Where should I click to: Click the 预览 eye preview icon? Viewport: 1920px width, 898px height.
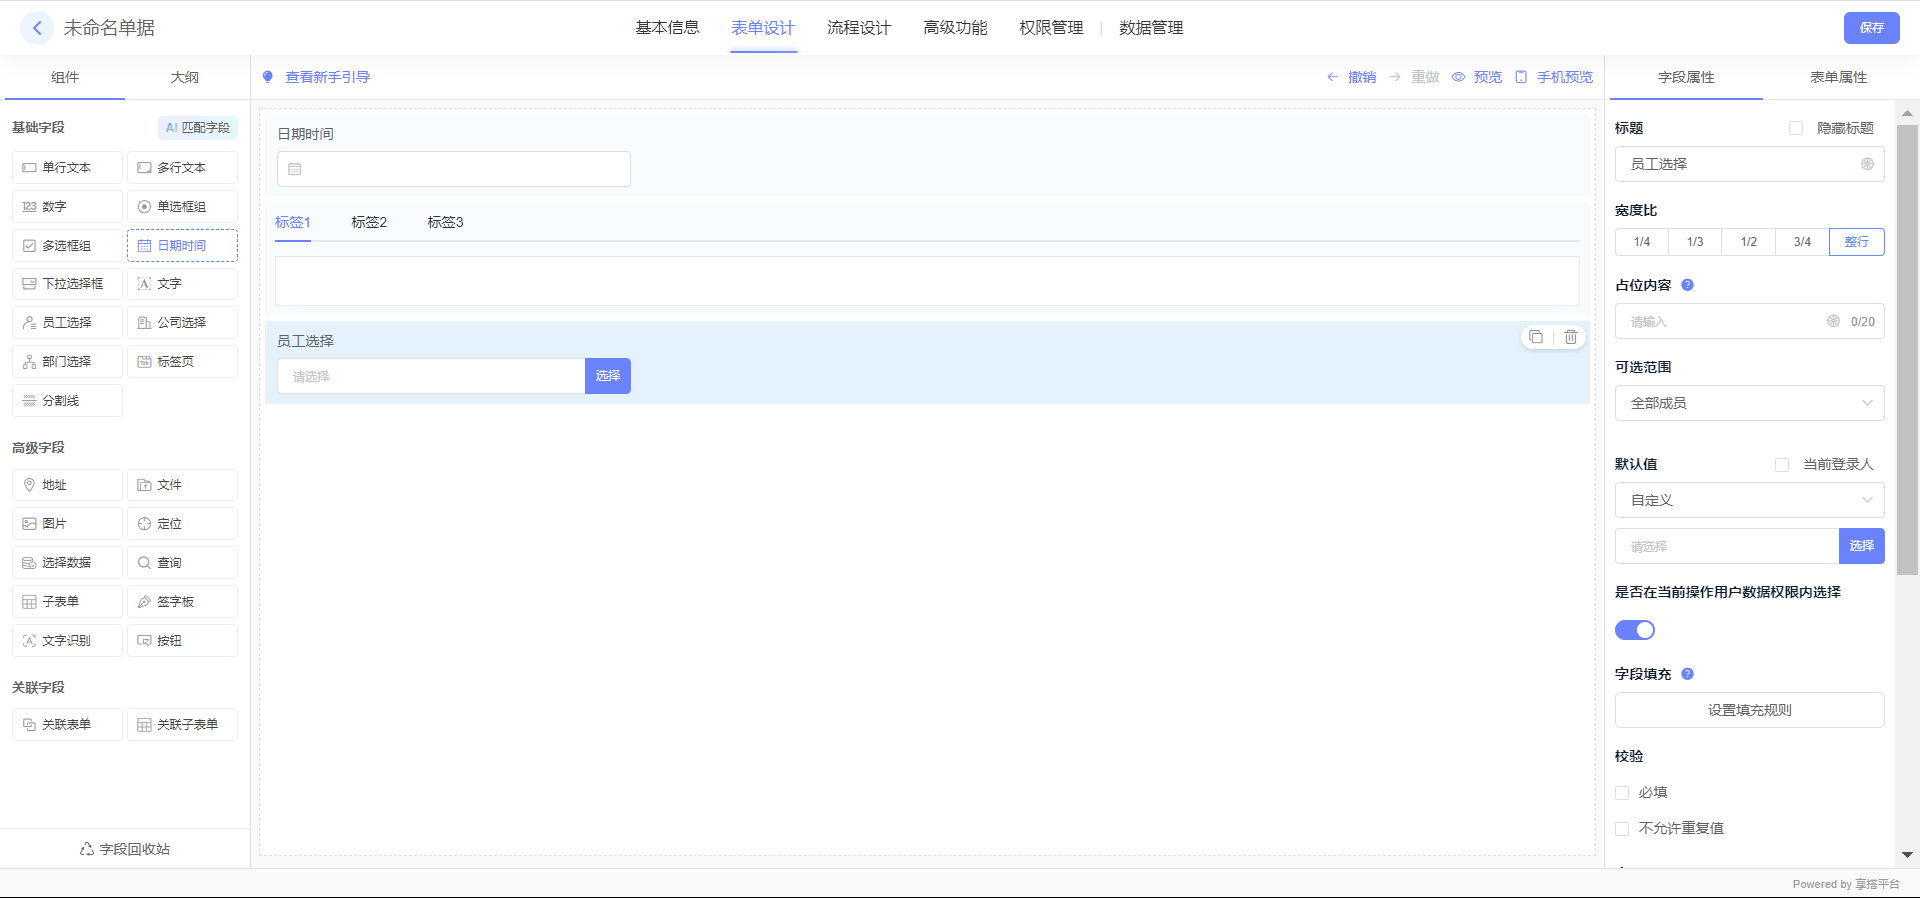(1459, 77)
